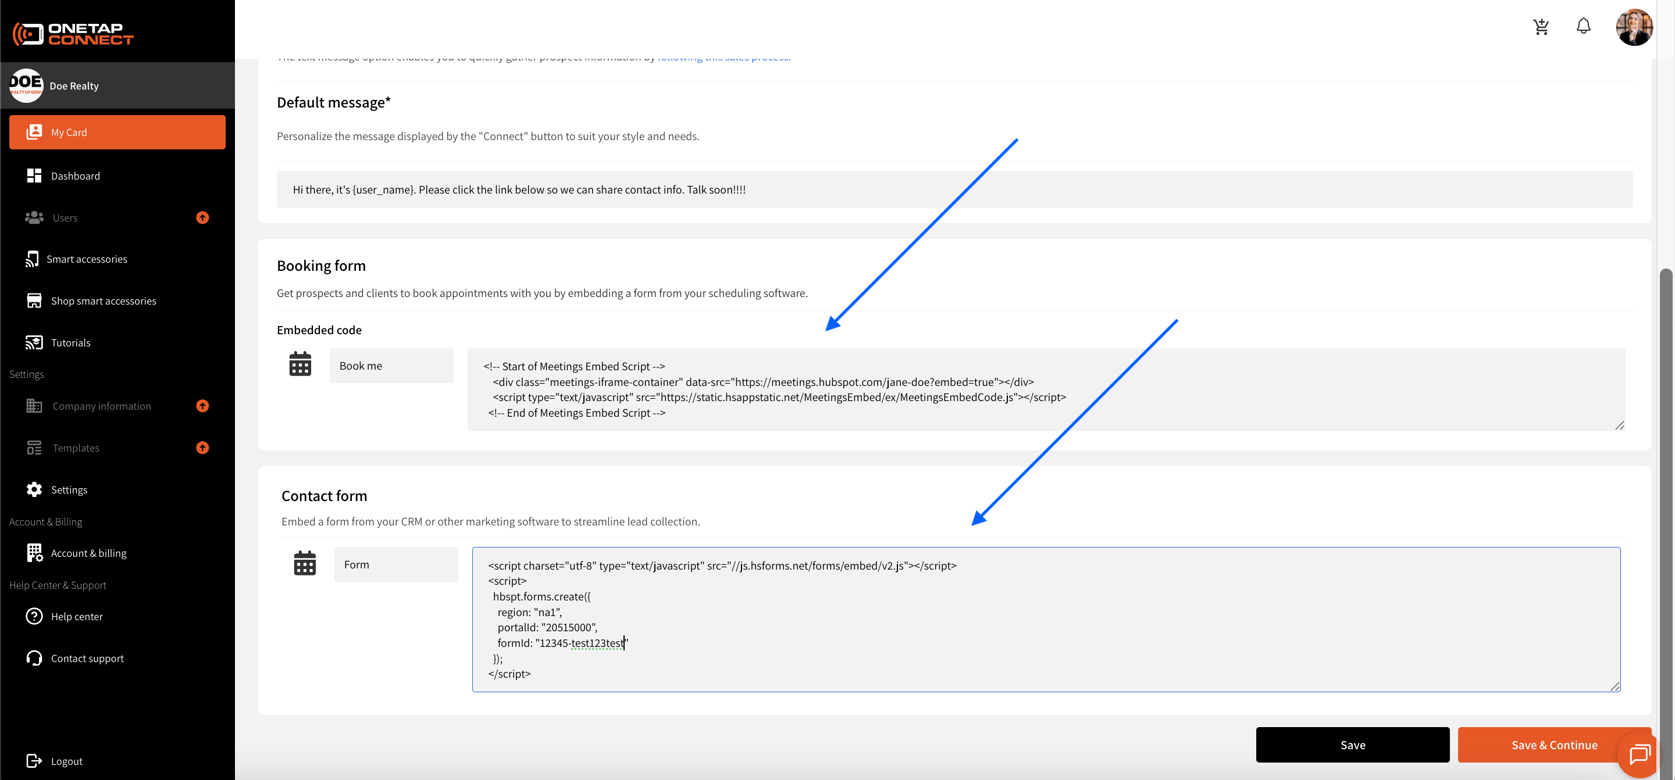Click the Booking form calendar icon
Image resolution: width=1675 pixels, height=780 pixels.
(x=300, y=364)
